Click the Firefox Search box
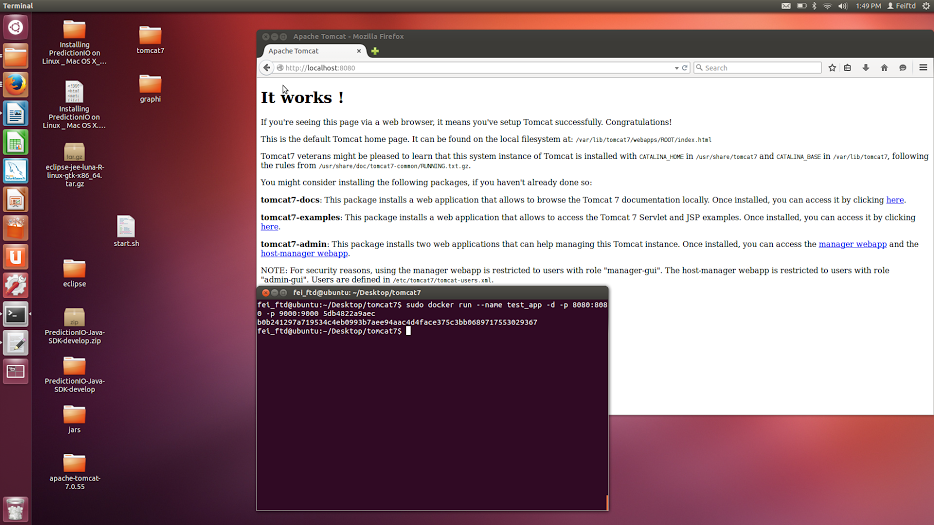The image size is (934, 525). point(758,68)
